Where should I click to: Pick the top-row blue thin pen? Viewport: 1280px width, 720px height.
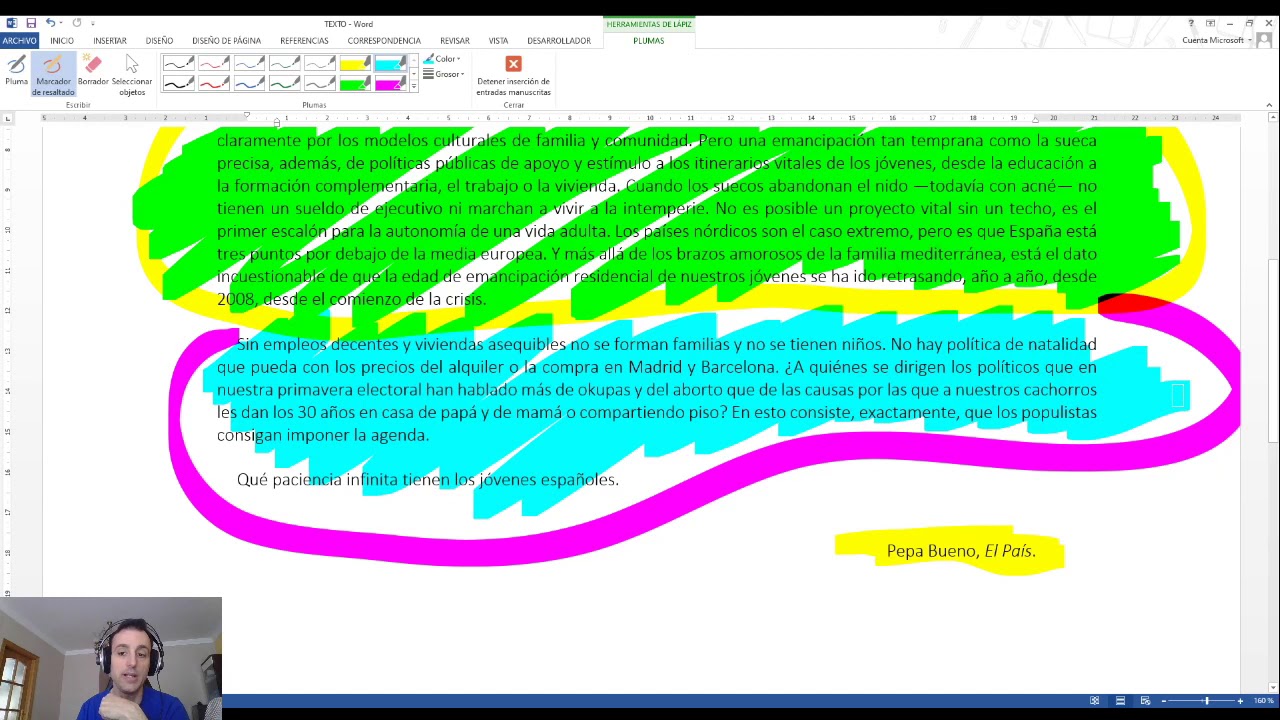coord(249,64)
